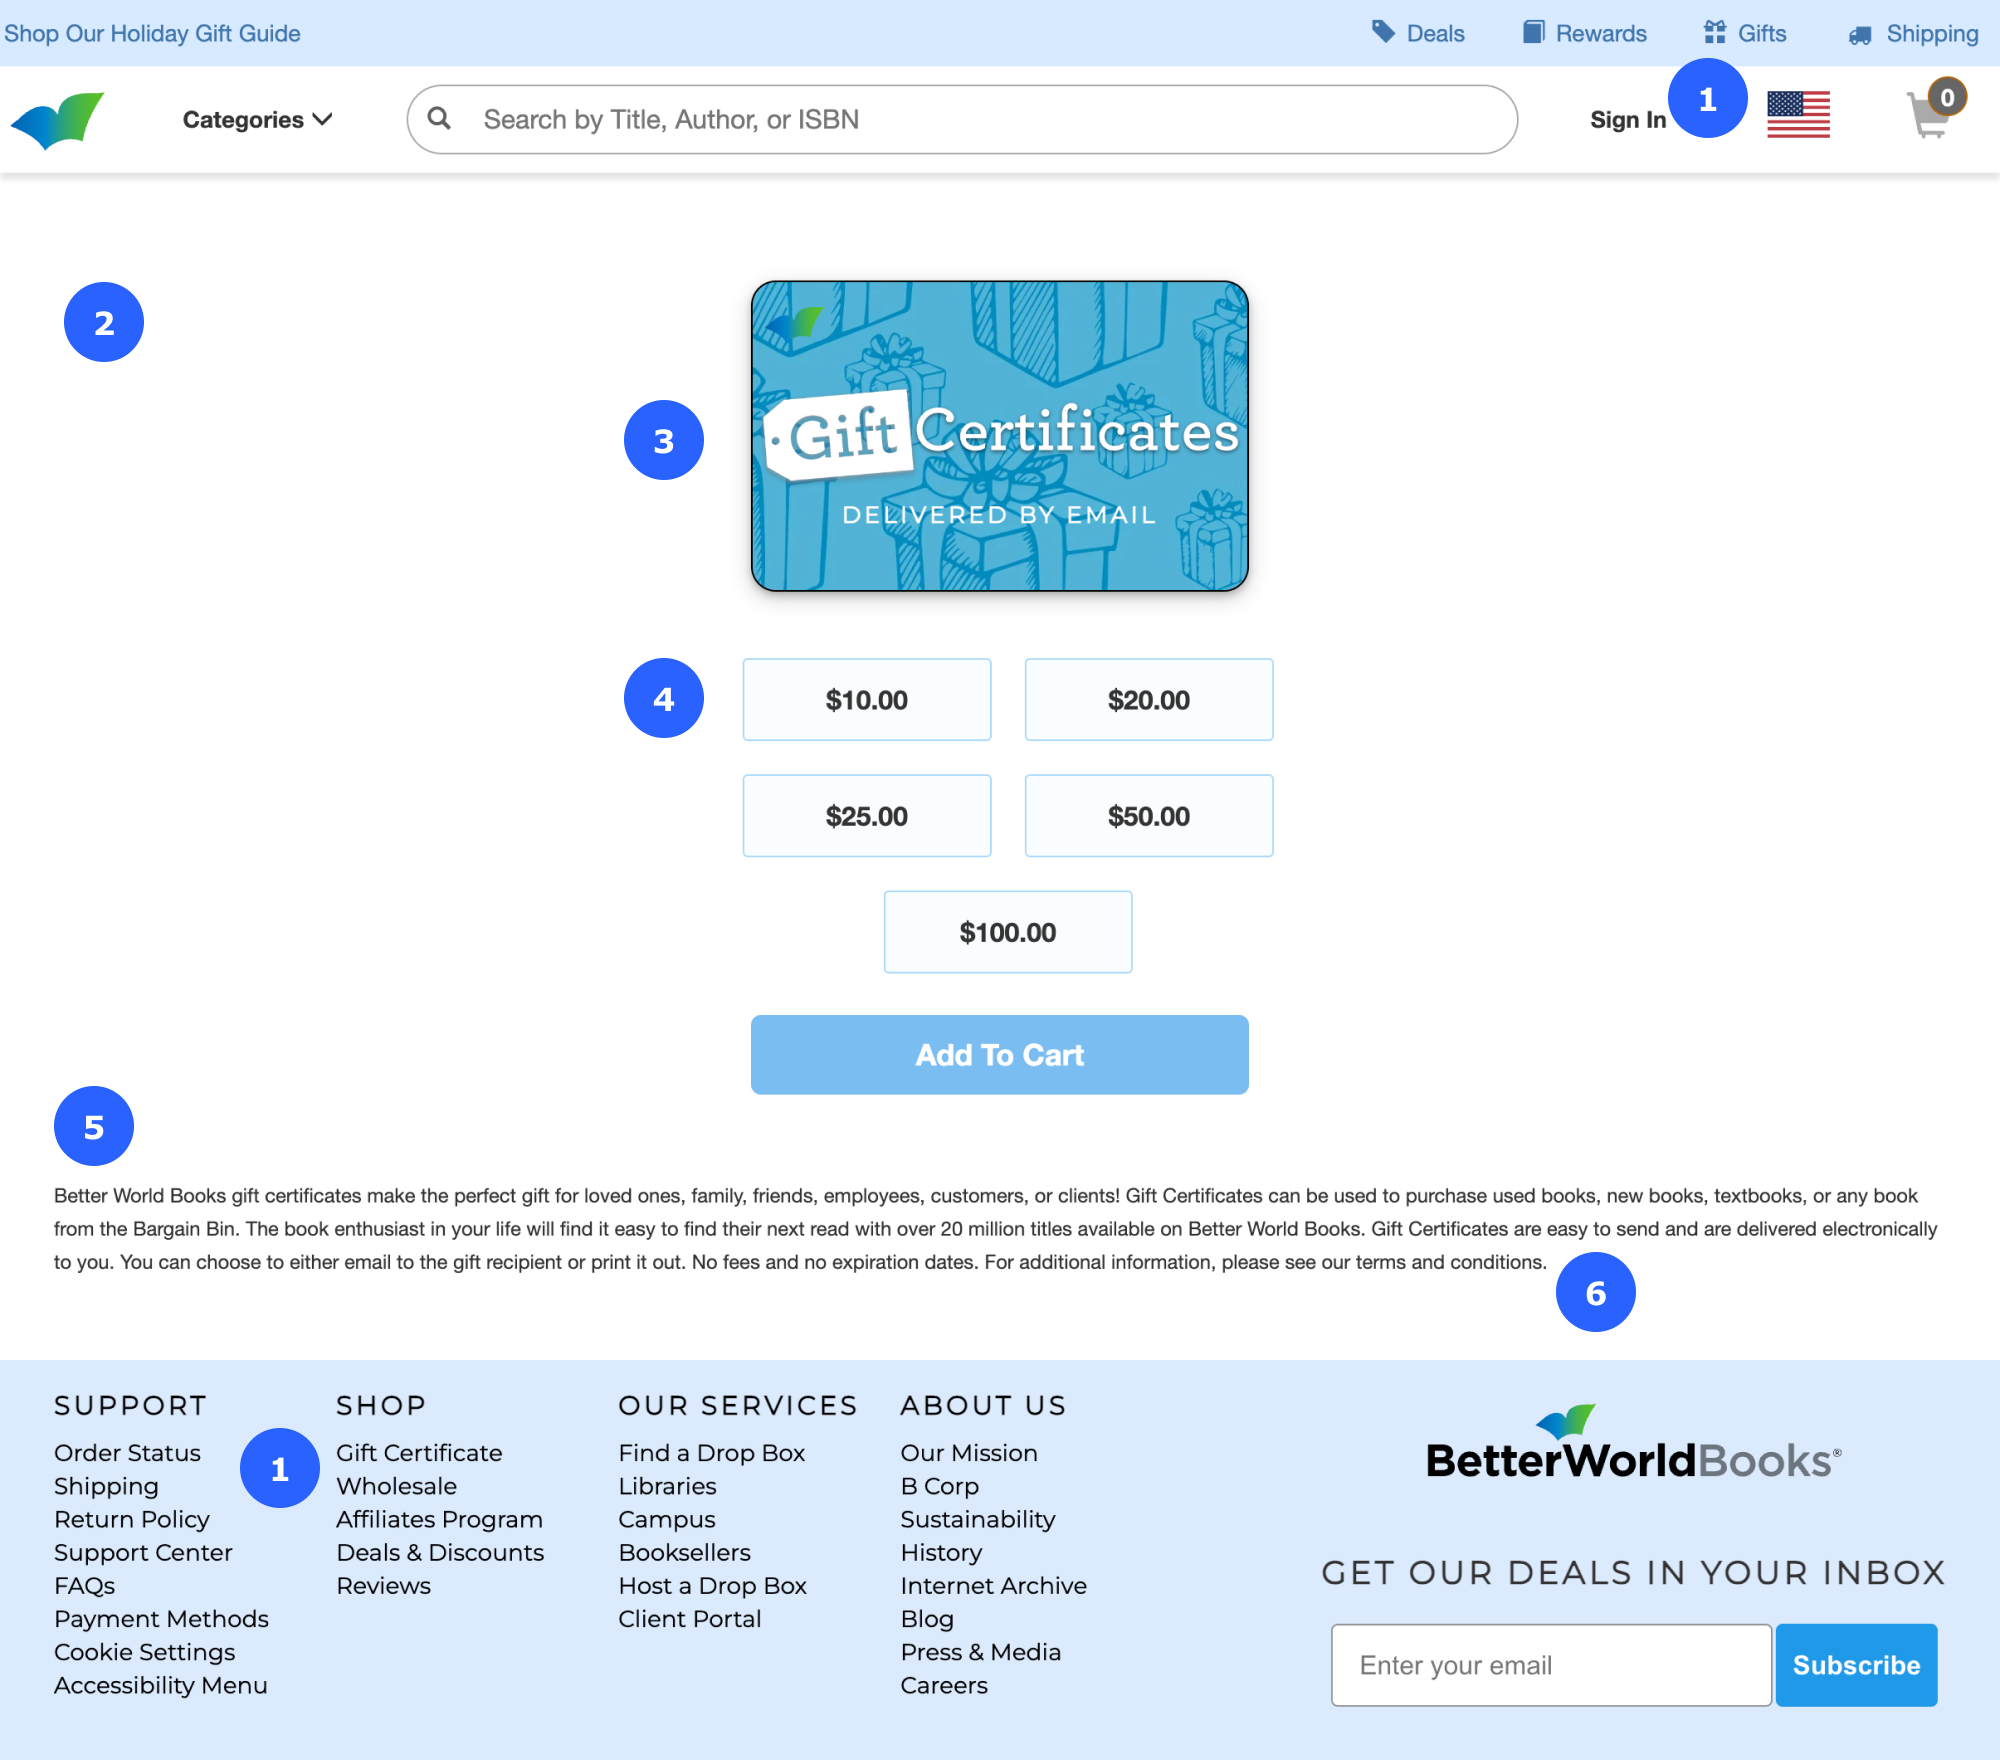2000x1760 pixels.
Task: Click the US flag country selector
Action: [x=1798, y=115]
